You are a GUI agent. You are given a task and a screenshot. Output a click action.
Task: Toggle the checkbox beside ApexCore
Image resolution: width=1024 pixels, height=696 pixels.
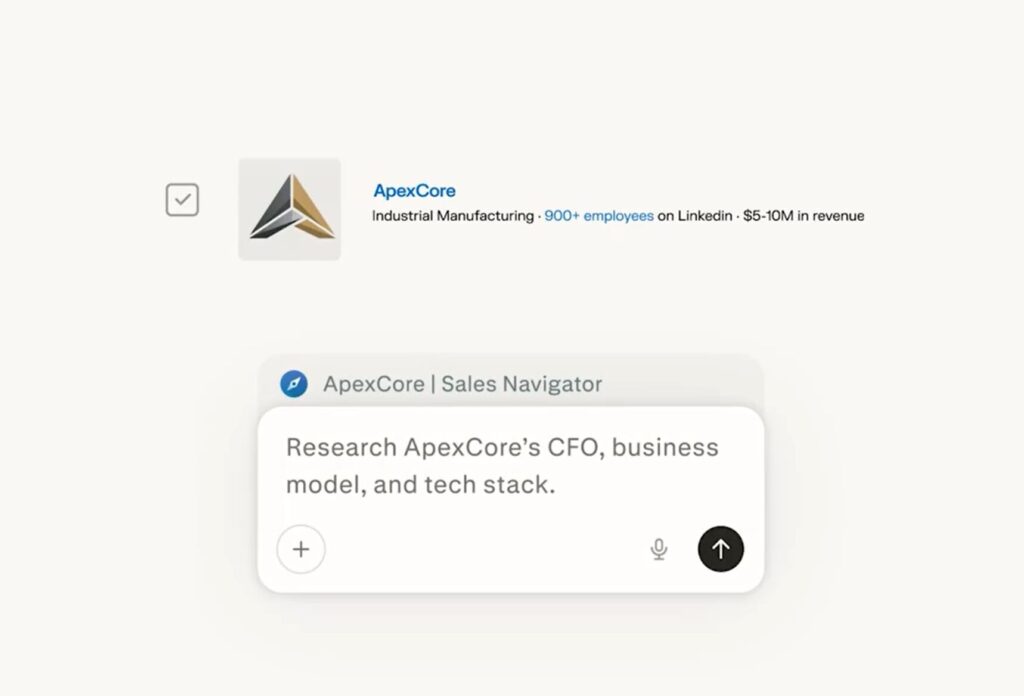pos(182,200)
